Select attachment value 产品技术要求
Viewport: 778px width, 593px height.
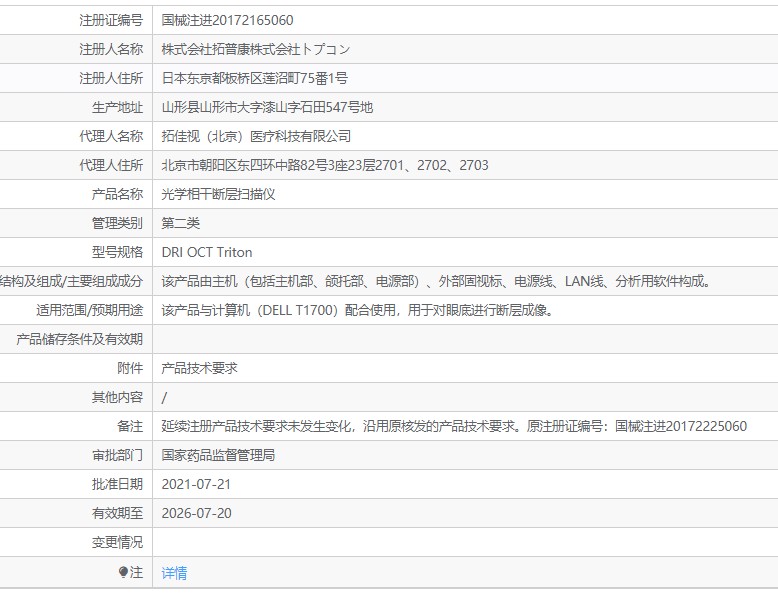199,368
